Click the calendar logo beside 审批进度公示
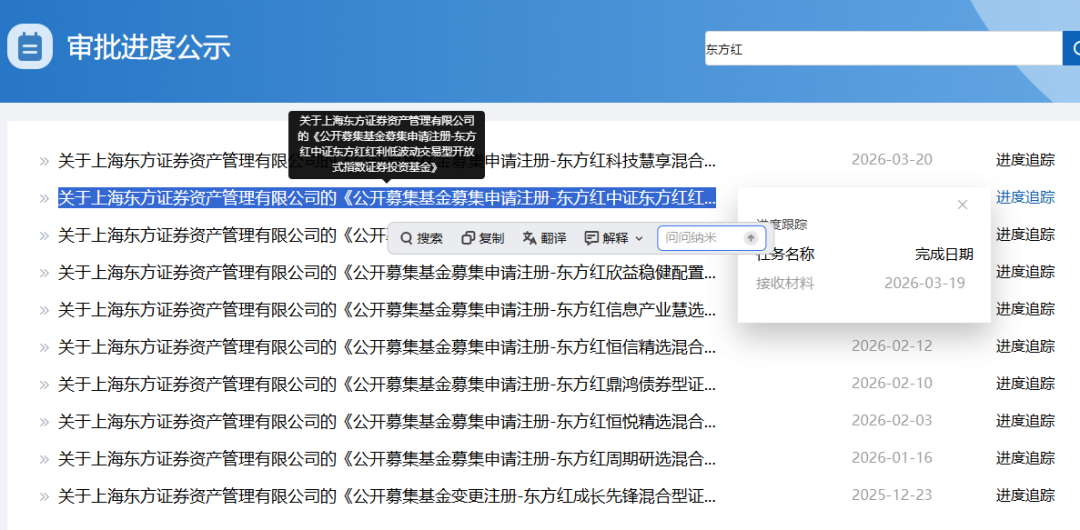Viewport: 1080px width, 530px height. pyautogui.click(x=30, y=46)
